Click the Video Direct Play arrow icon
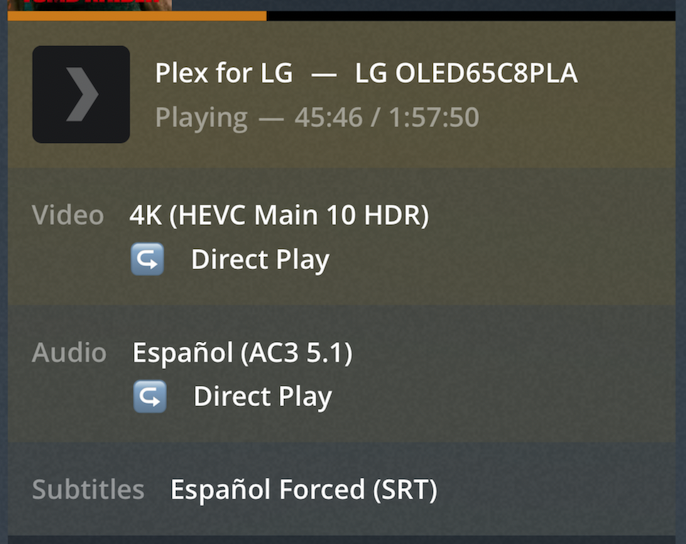Screen dimensions: 686x544 147,260
